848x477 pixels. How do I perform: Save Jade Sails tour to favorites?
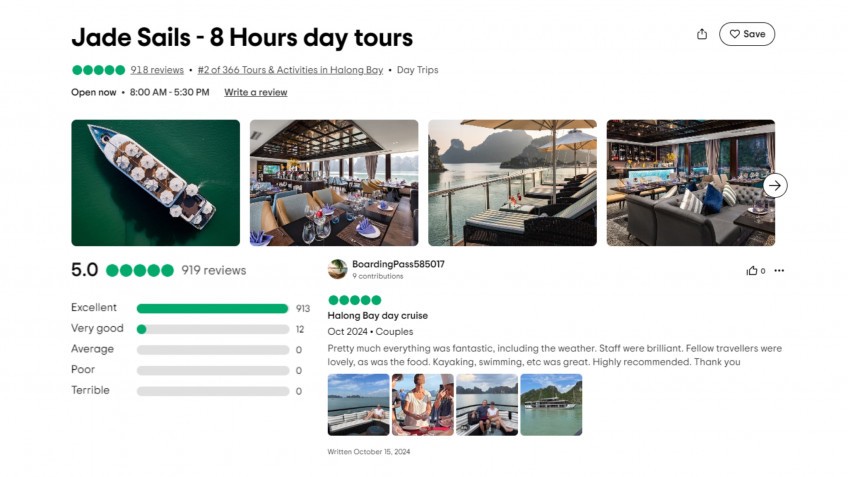(746, 34)
